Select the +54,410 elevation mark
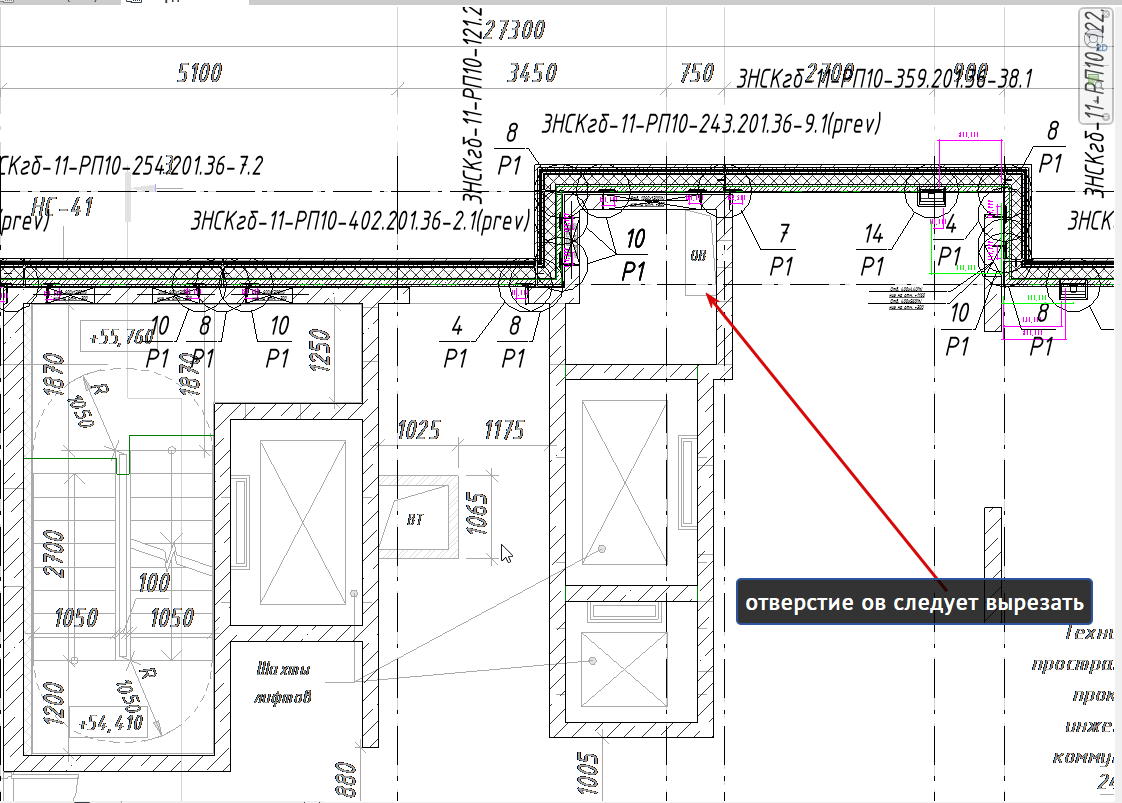1122x803 pixels. click(x=111, y=724)
